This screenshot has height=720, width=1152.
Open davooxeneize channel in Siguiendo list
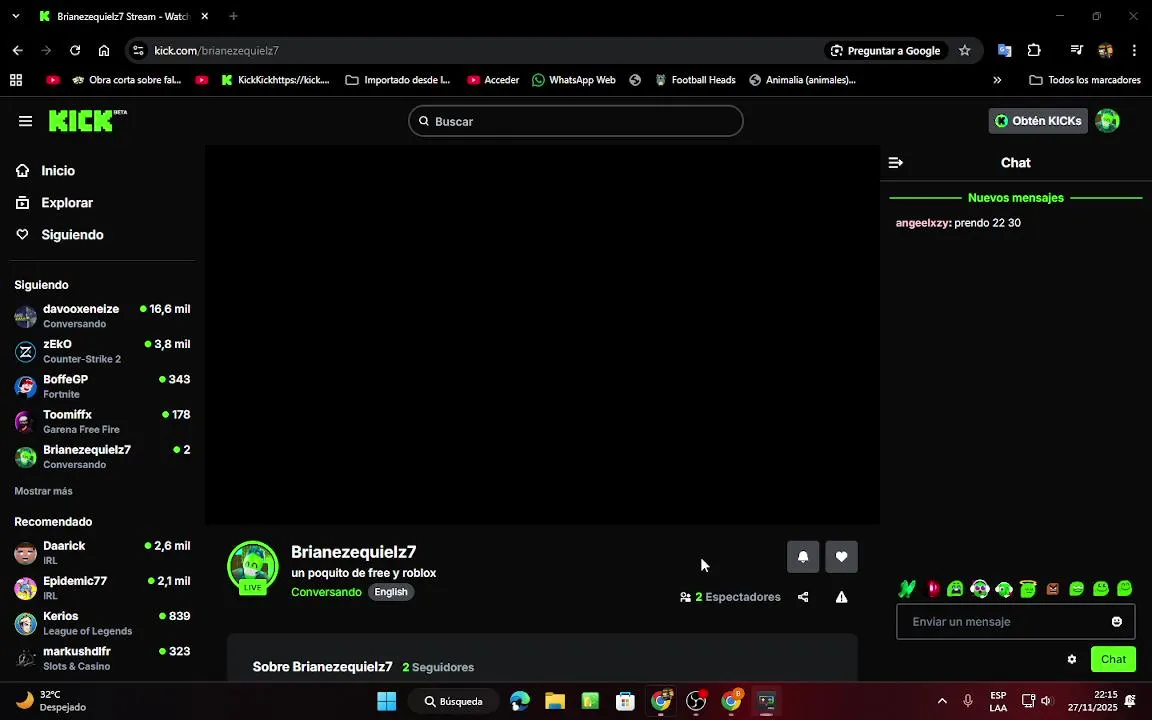(102, 316)
